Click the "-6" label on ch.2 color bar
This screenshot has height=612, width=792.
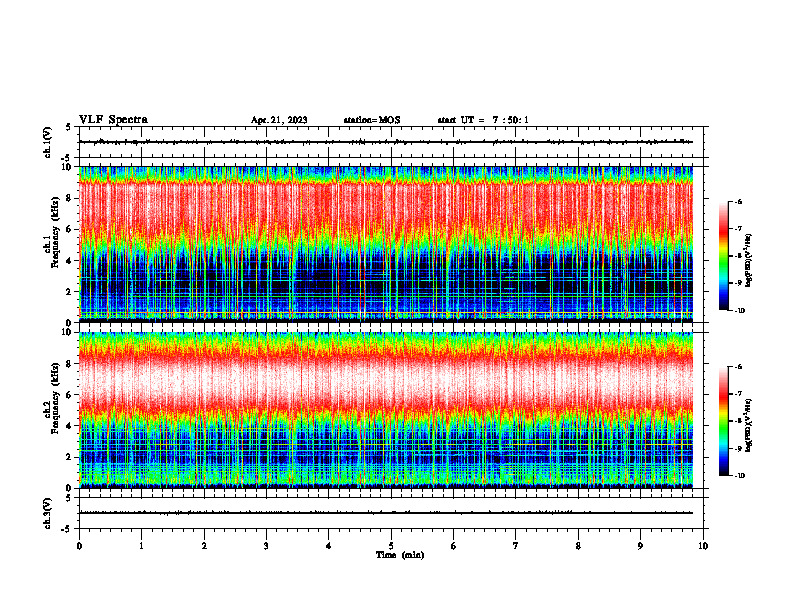click(739, 367)
